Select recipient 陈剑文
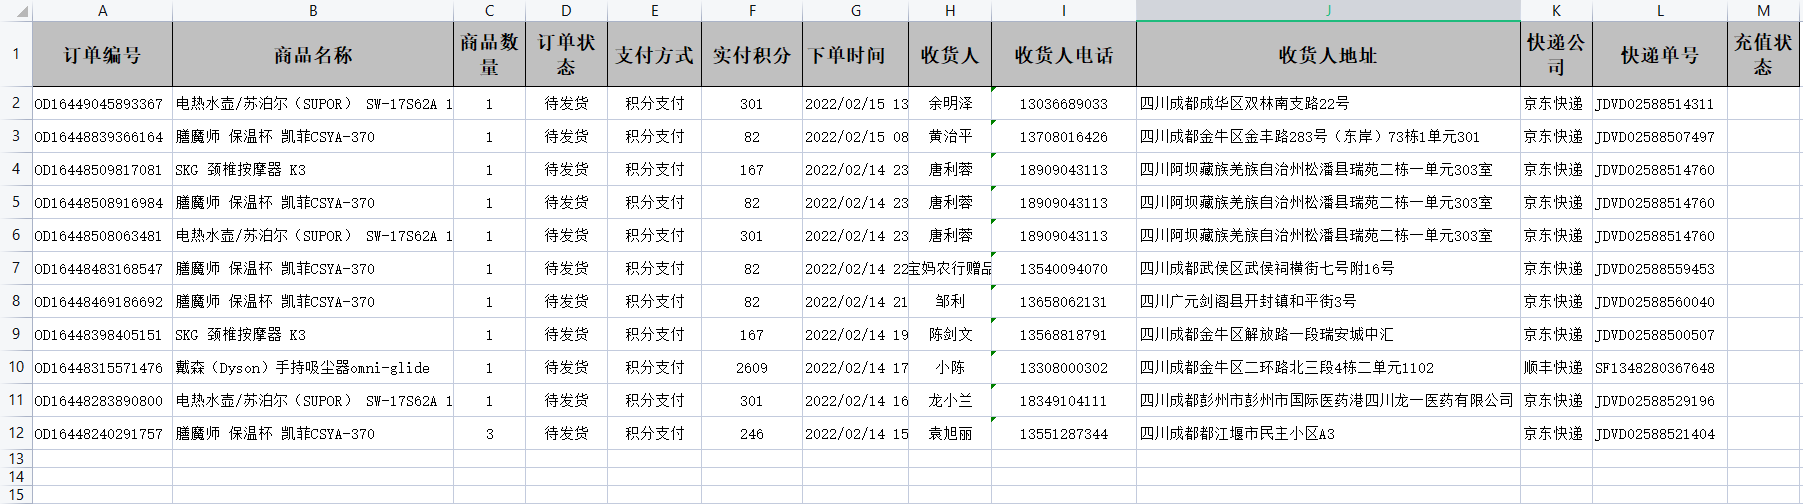Image resolution: width=1803 pixels, height=504 pixels. pos(950,334)
